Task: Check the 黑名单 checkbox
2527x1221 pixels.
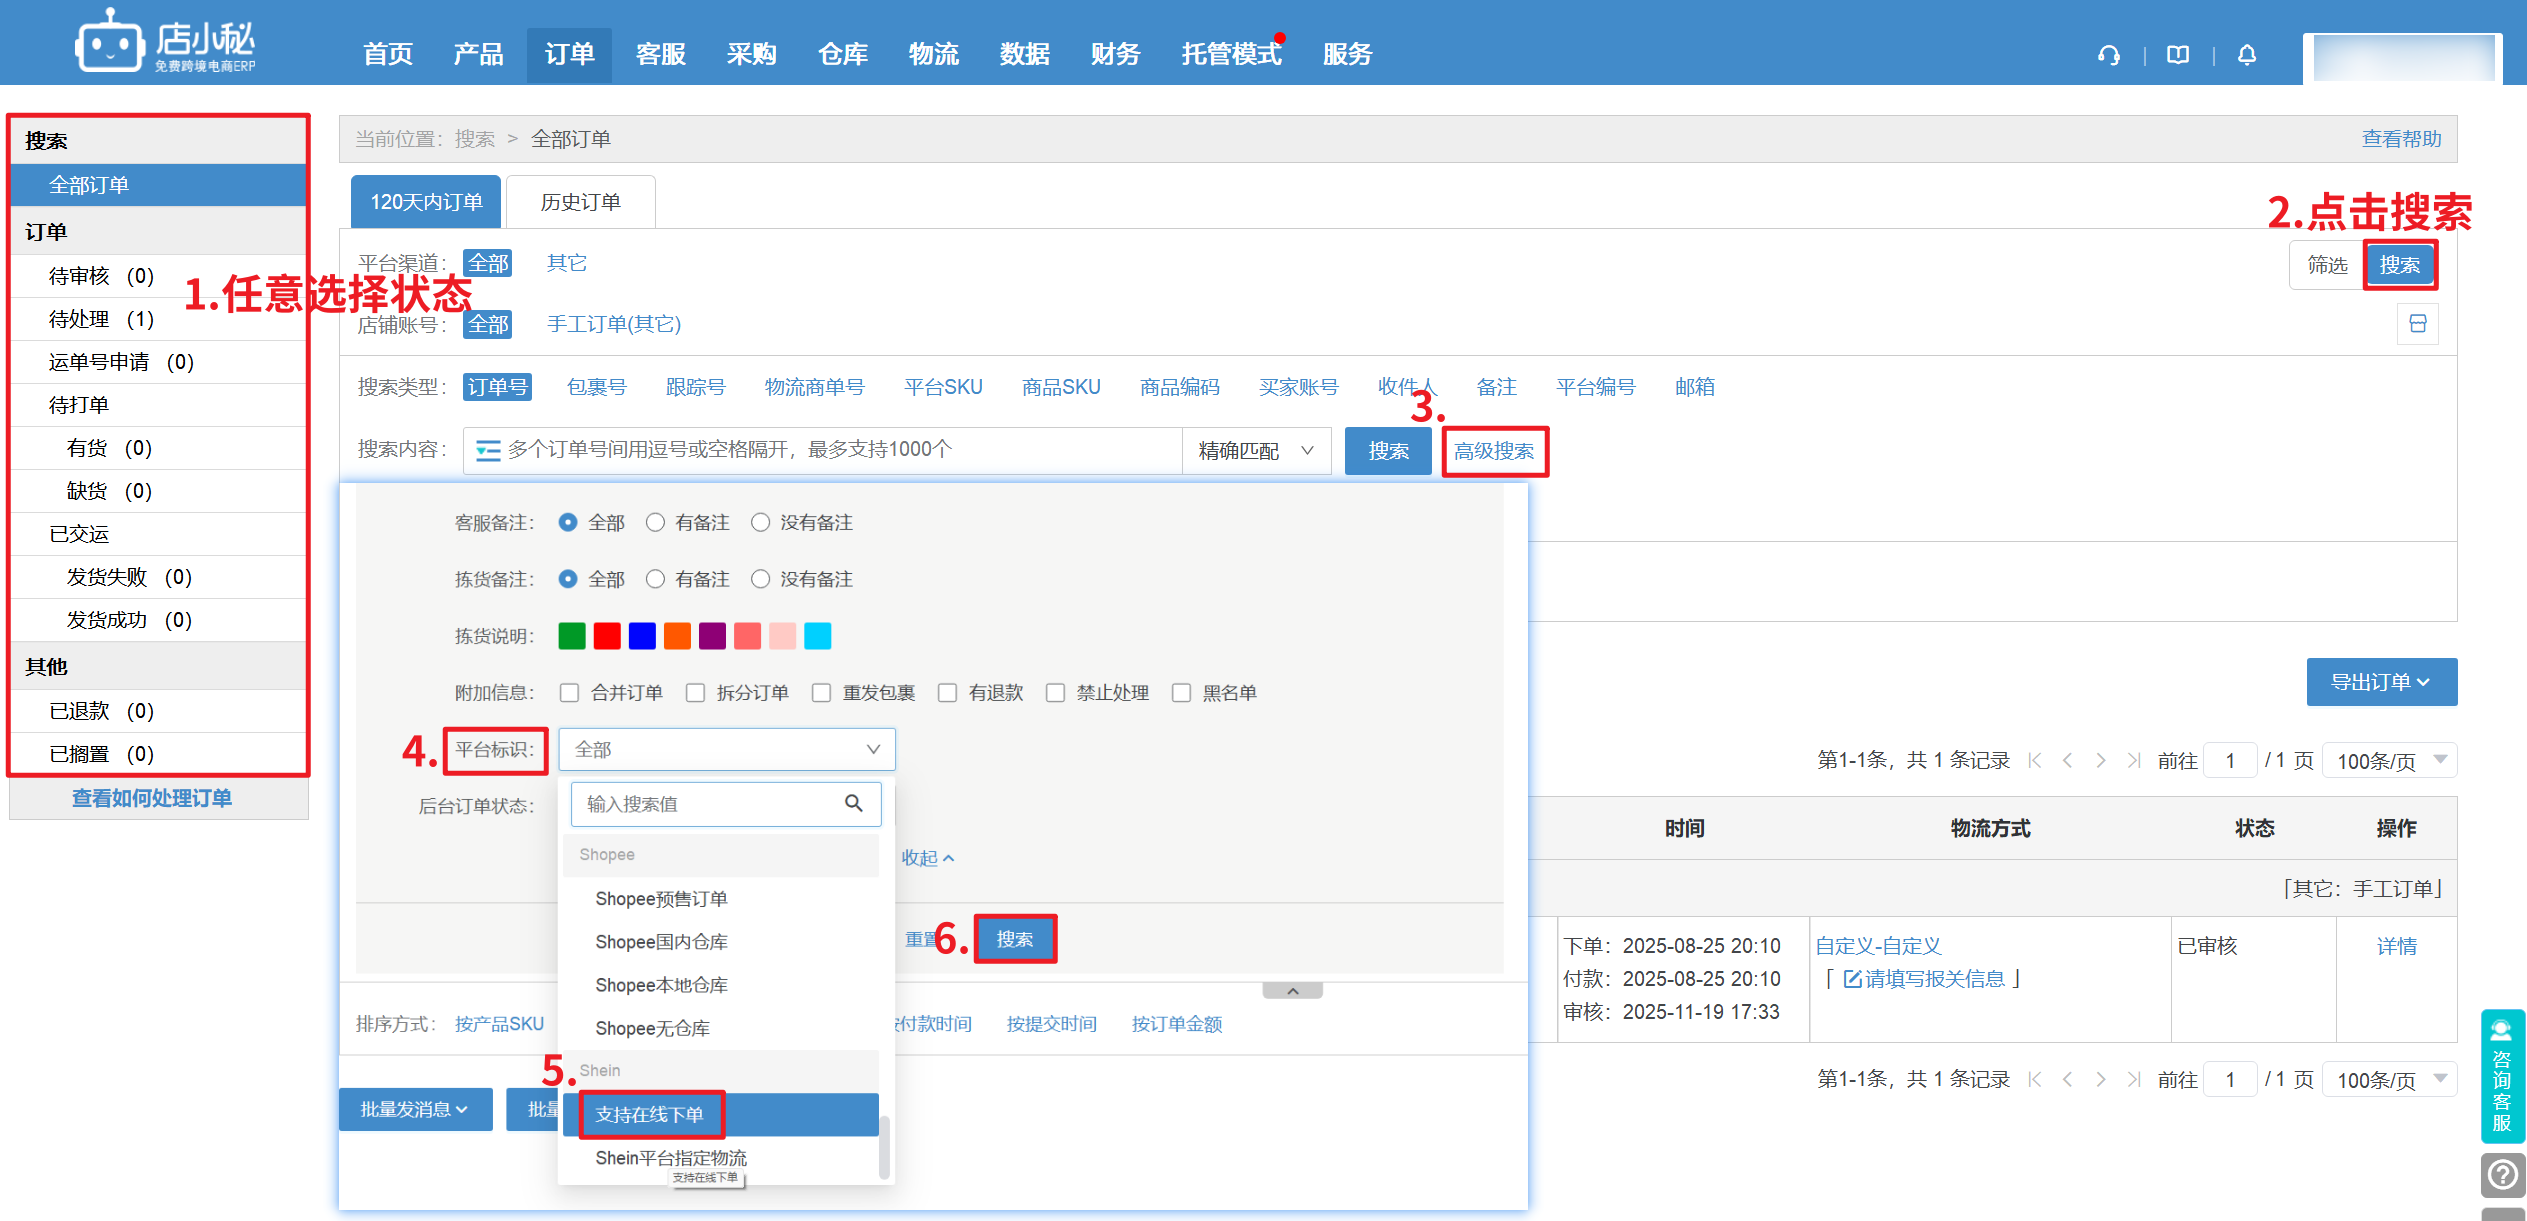Action: 1182,693
